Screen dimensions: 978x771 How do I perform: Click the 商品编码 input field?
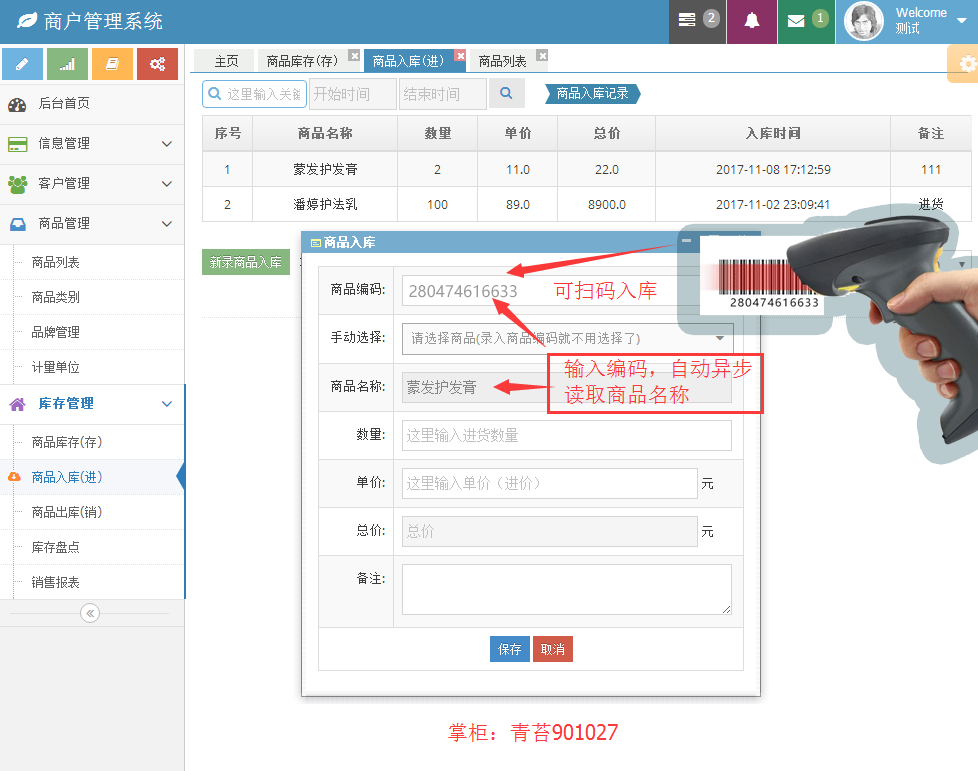pos(549,291)
